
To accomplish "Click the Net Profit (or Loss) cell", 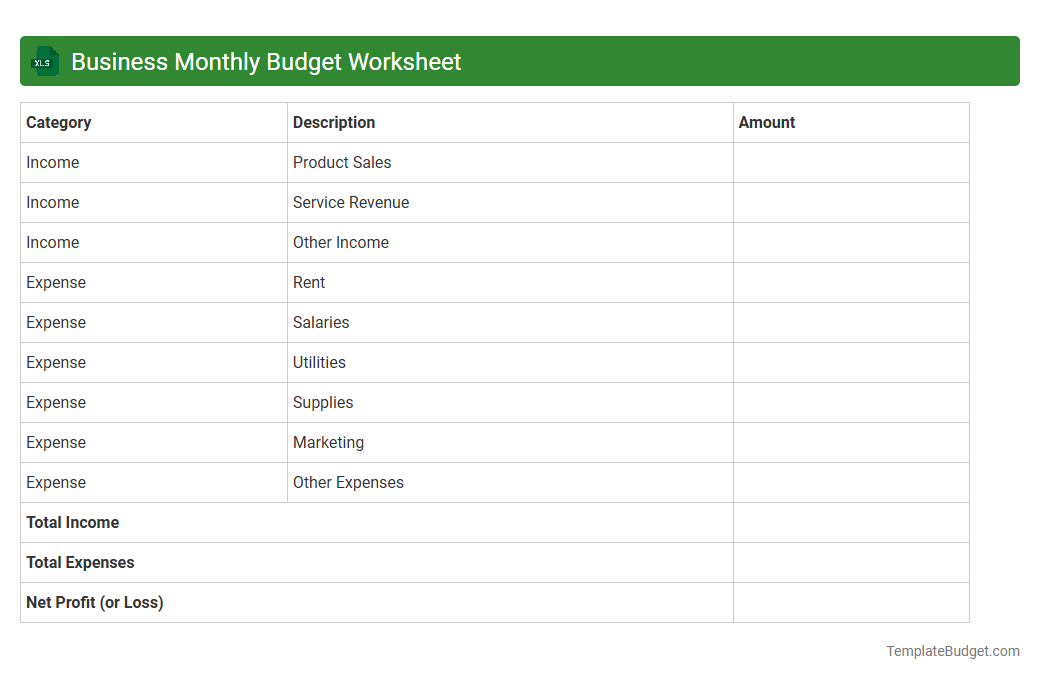I will tap(94, 602).
